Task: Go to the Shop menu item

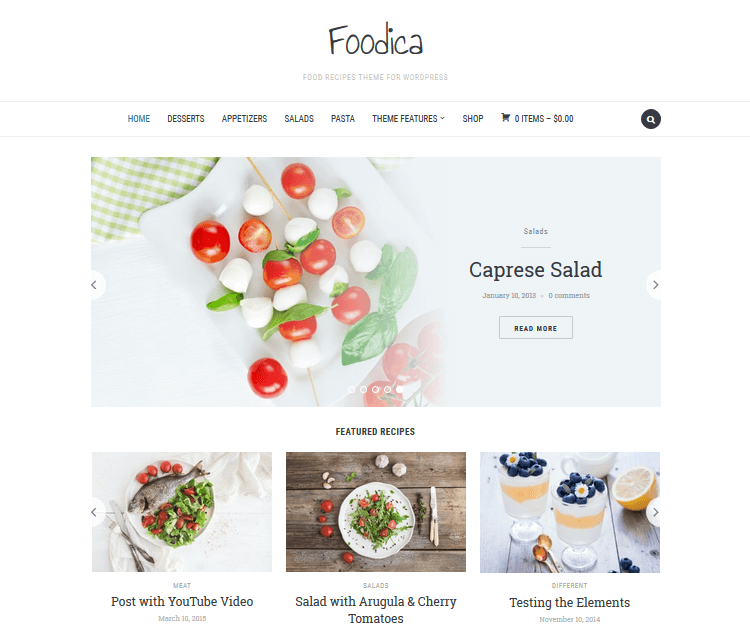Action: (473, 119)
